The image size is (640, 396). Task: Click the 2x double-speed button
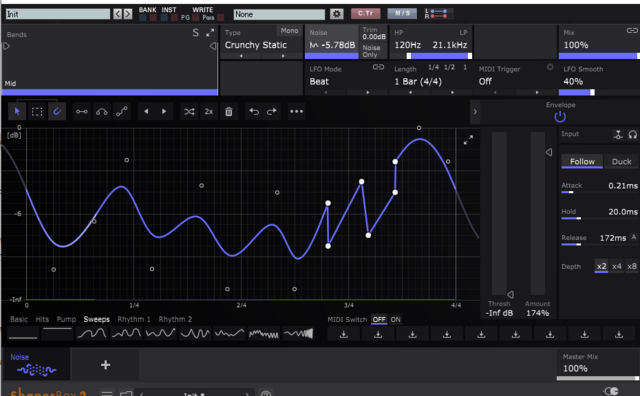coord(209,111)
